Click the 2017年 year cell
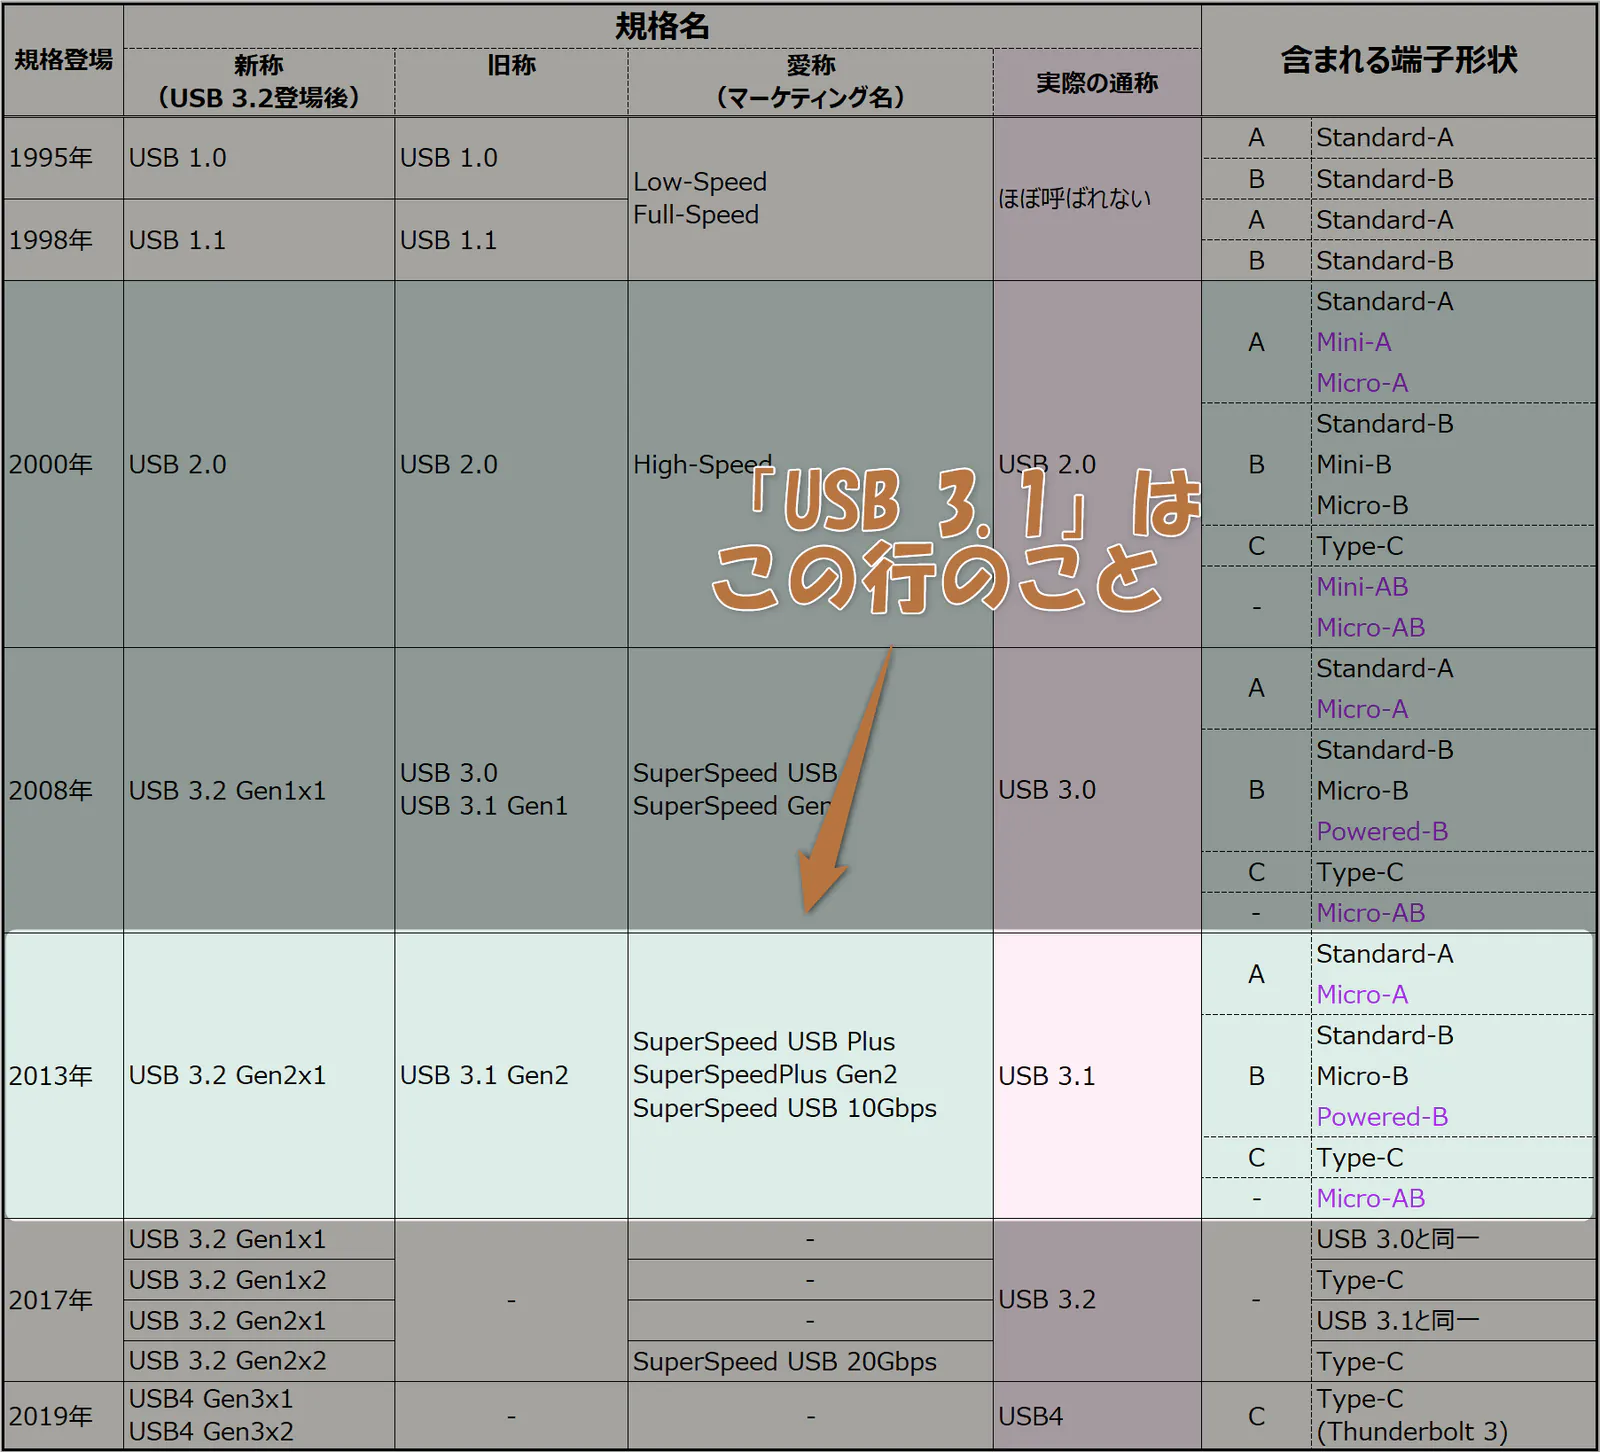The width and height of the screenshot is (1600, 1452). (x=64, y=1300)
